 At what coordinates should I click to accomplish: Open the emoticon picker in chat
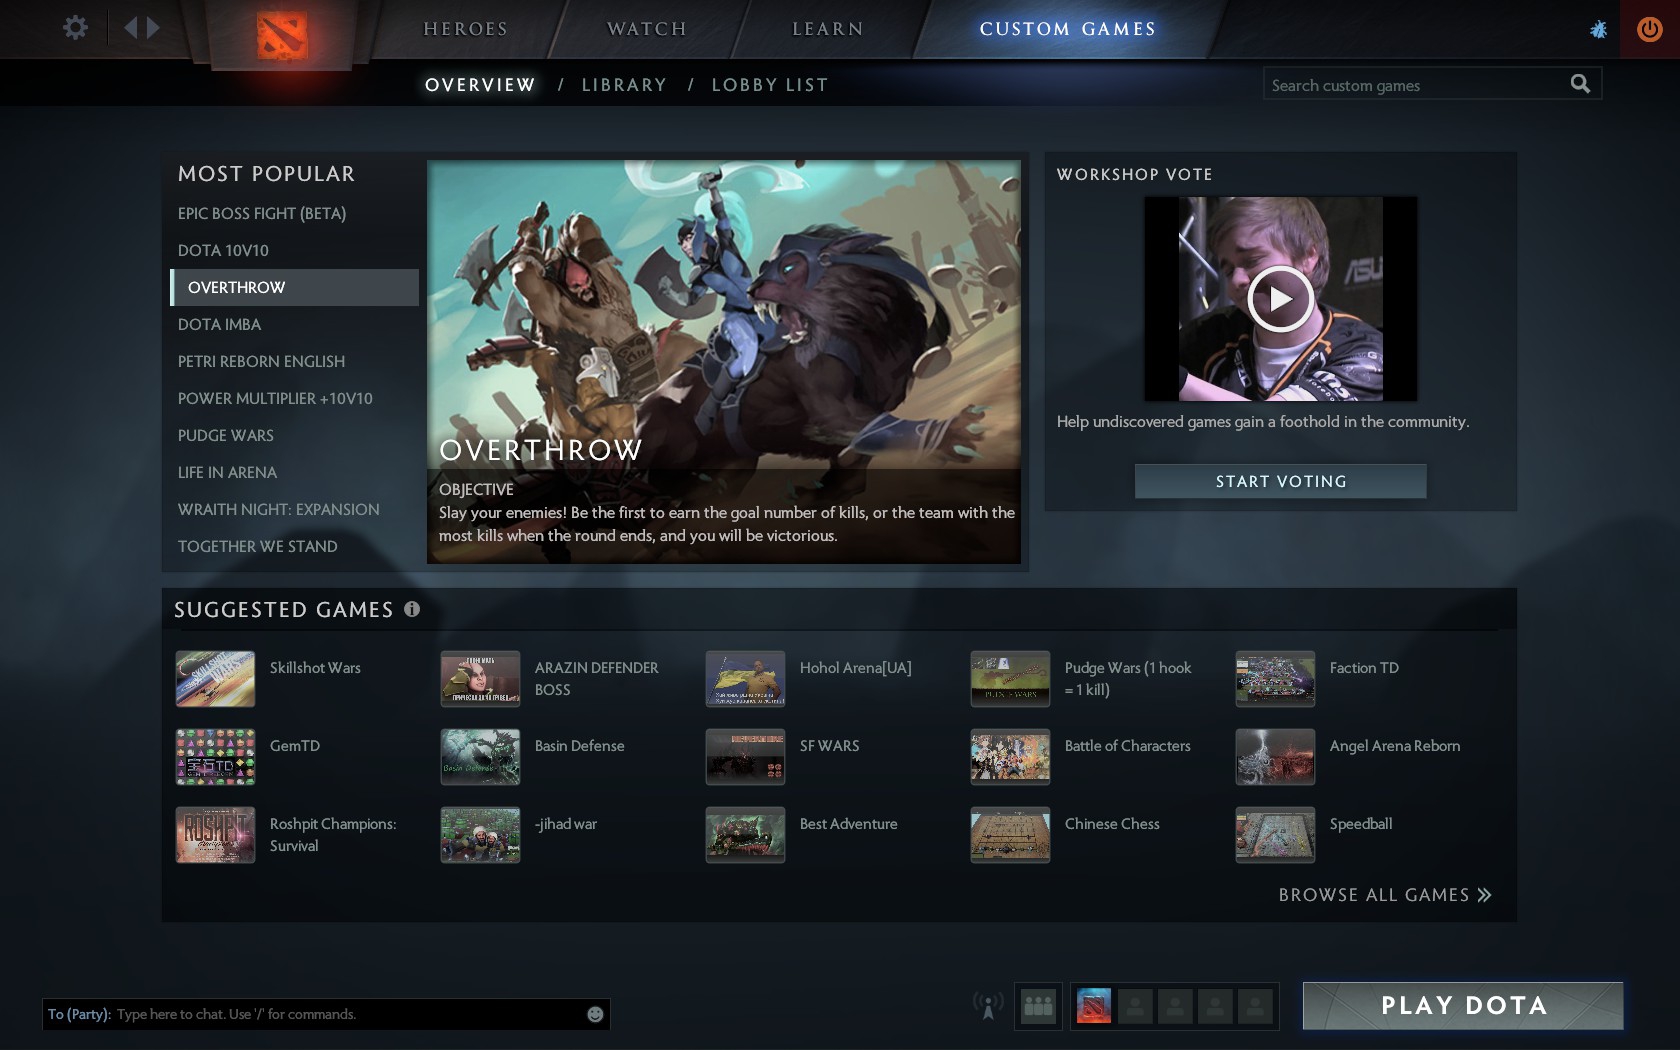coord(595,1014)
